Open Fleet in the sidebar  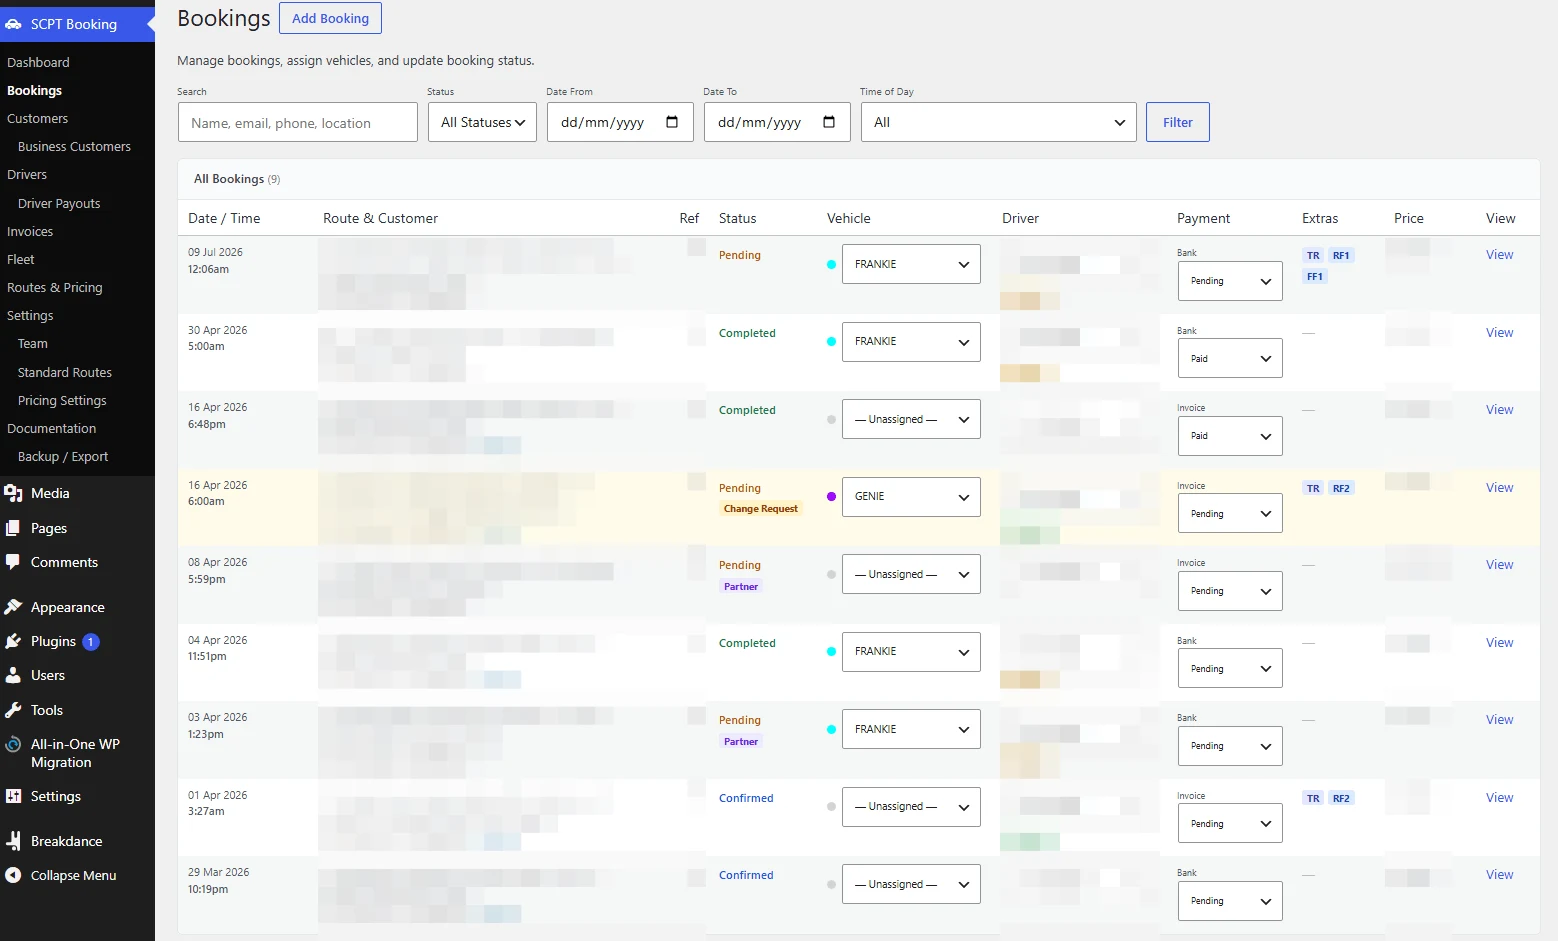21,259
